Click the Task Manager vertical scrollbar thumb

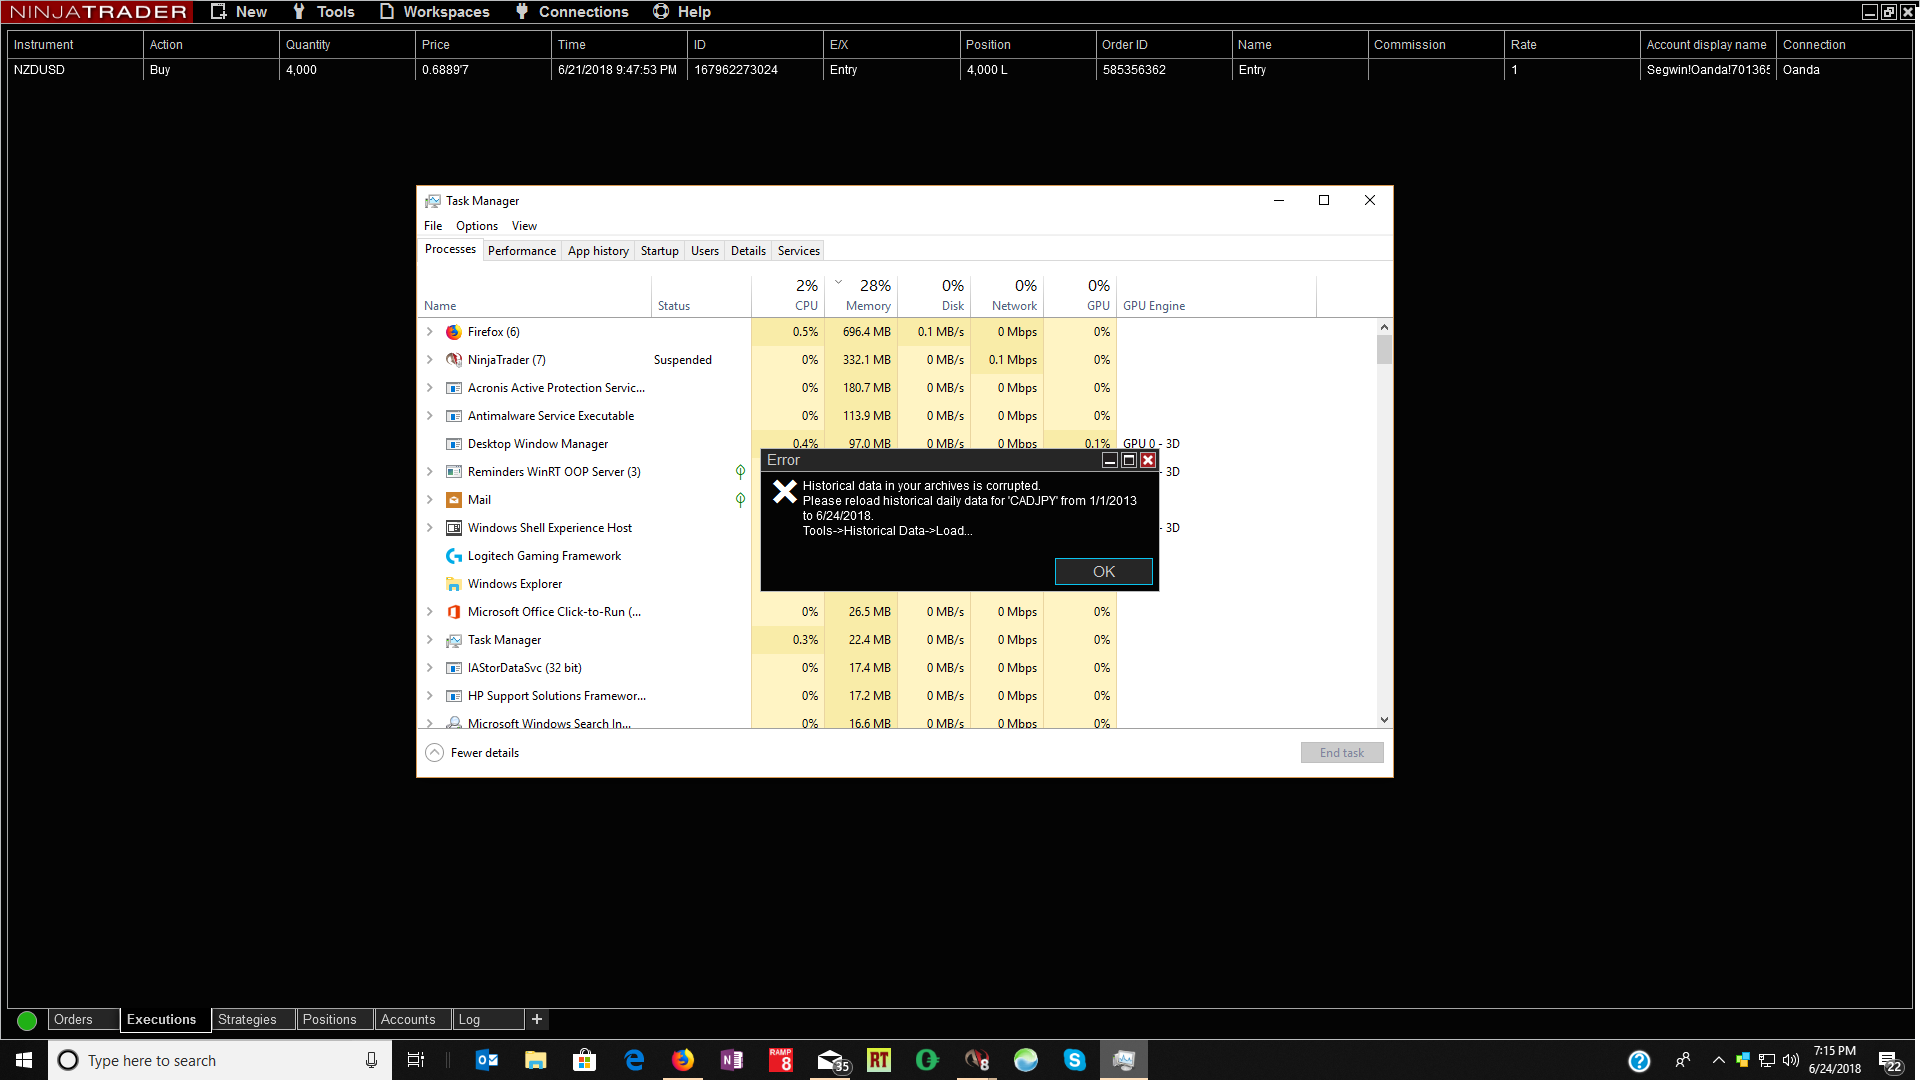(x=1384, y=349)
